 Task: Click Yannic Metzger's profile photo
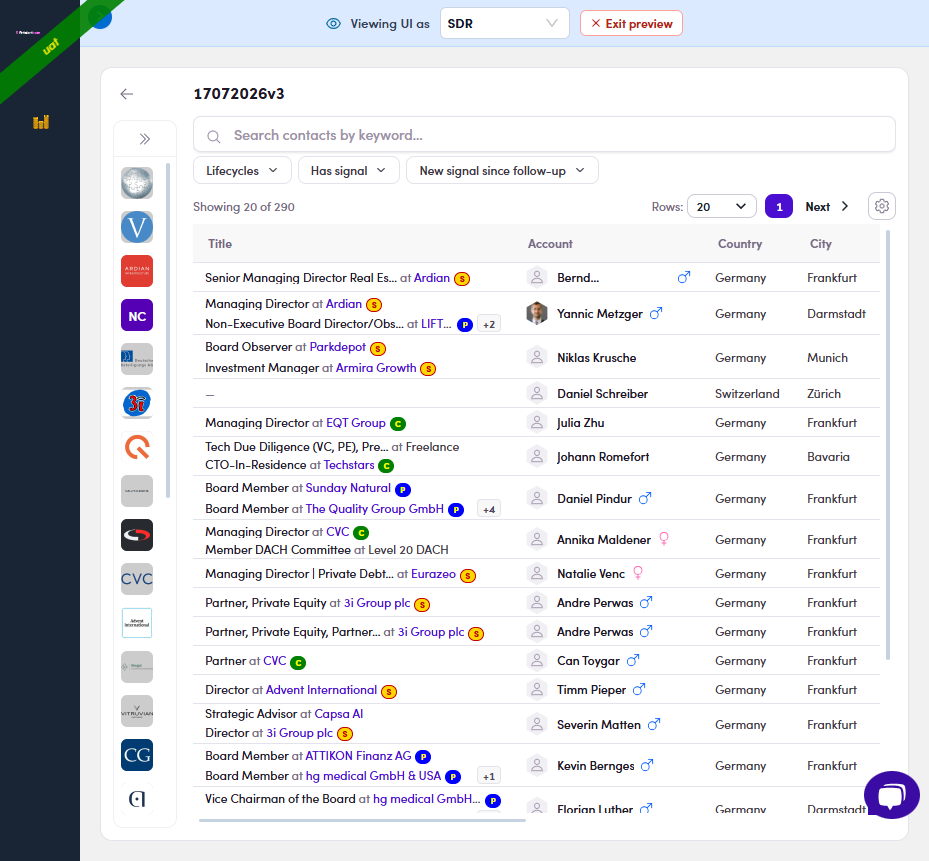tap(537, 313)
